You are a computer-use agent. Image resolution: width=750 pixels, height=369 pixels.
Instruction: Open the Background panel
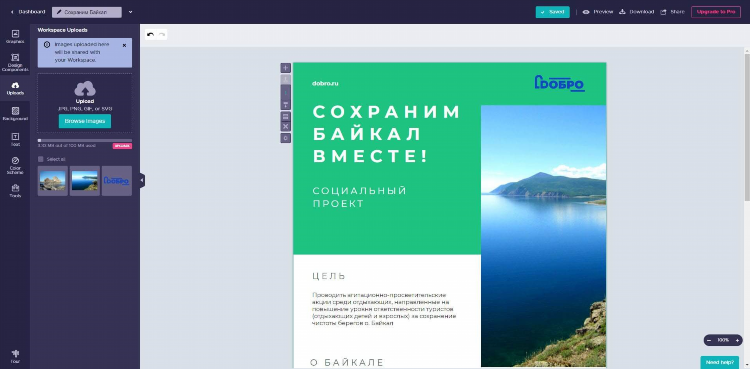click(x=15, y=114)
